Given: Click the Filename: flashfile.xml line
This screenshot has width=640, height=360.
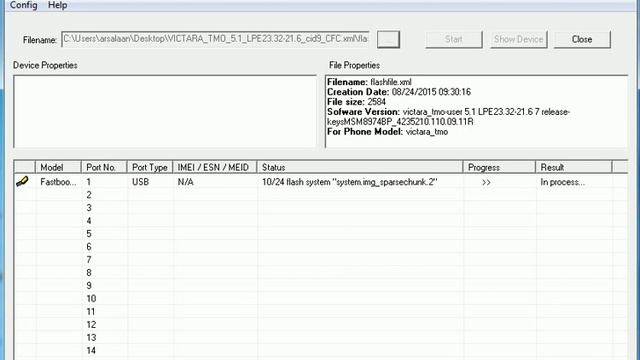Looking at the screenshot, I should 369,82.
